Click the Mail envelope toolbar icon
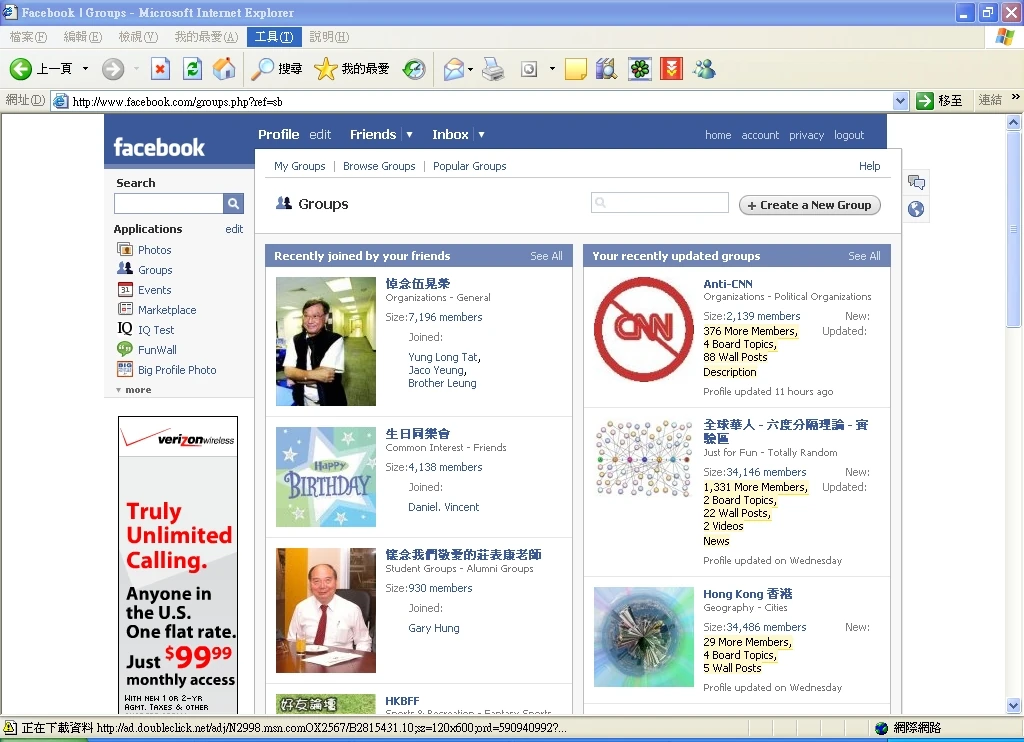This screenshot has height=742, width=1024. 454,69
